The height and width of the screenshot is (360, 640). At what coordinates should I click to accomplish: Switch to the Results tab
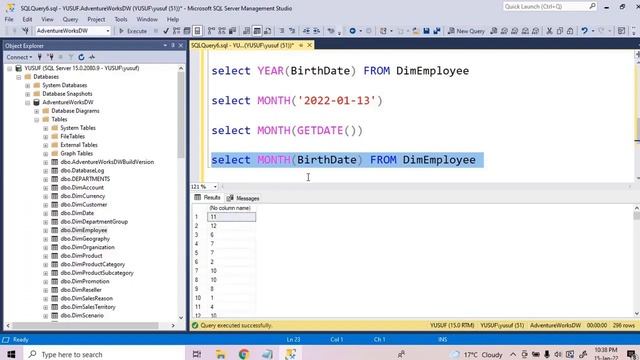pos(207,198)
